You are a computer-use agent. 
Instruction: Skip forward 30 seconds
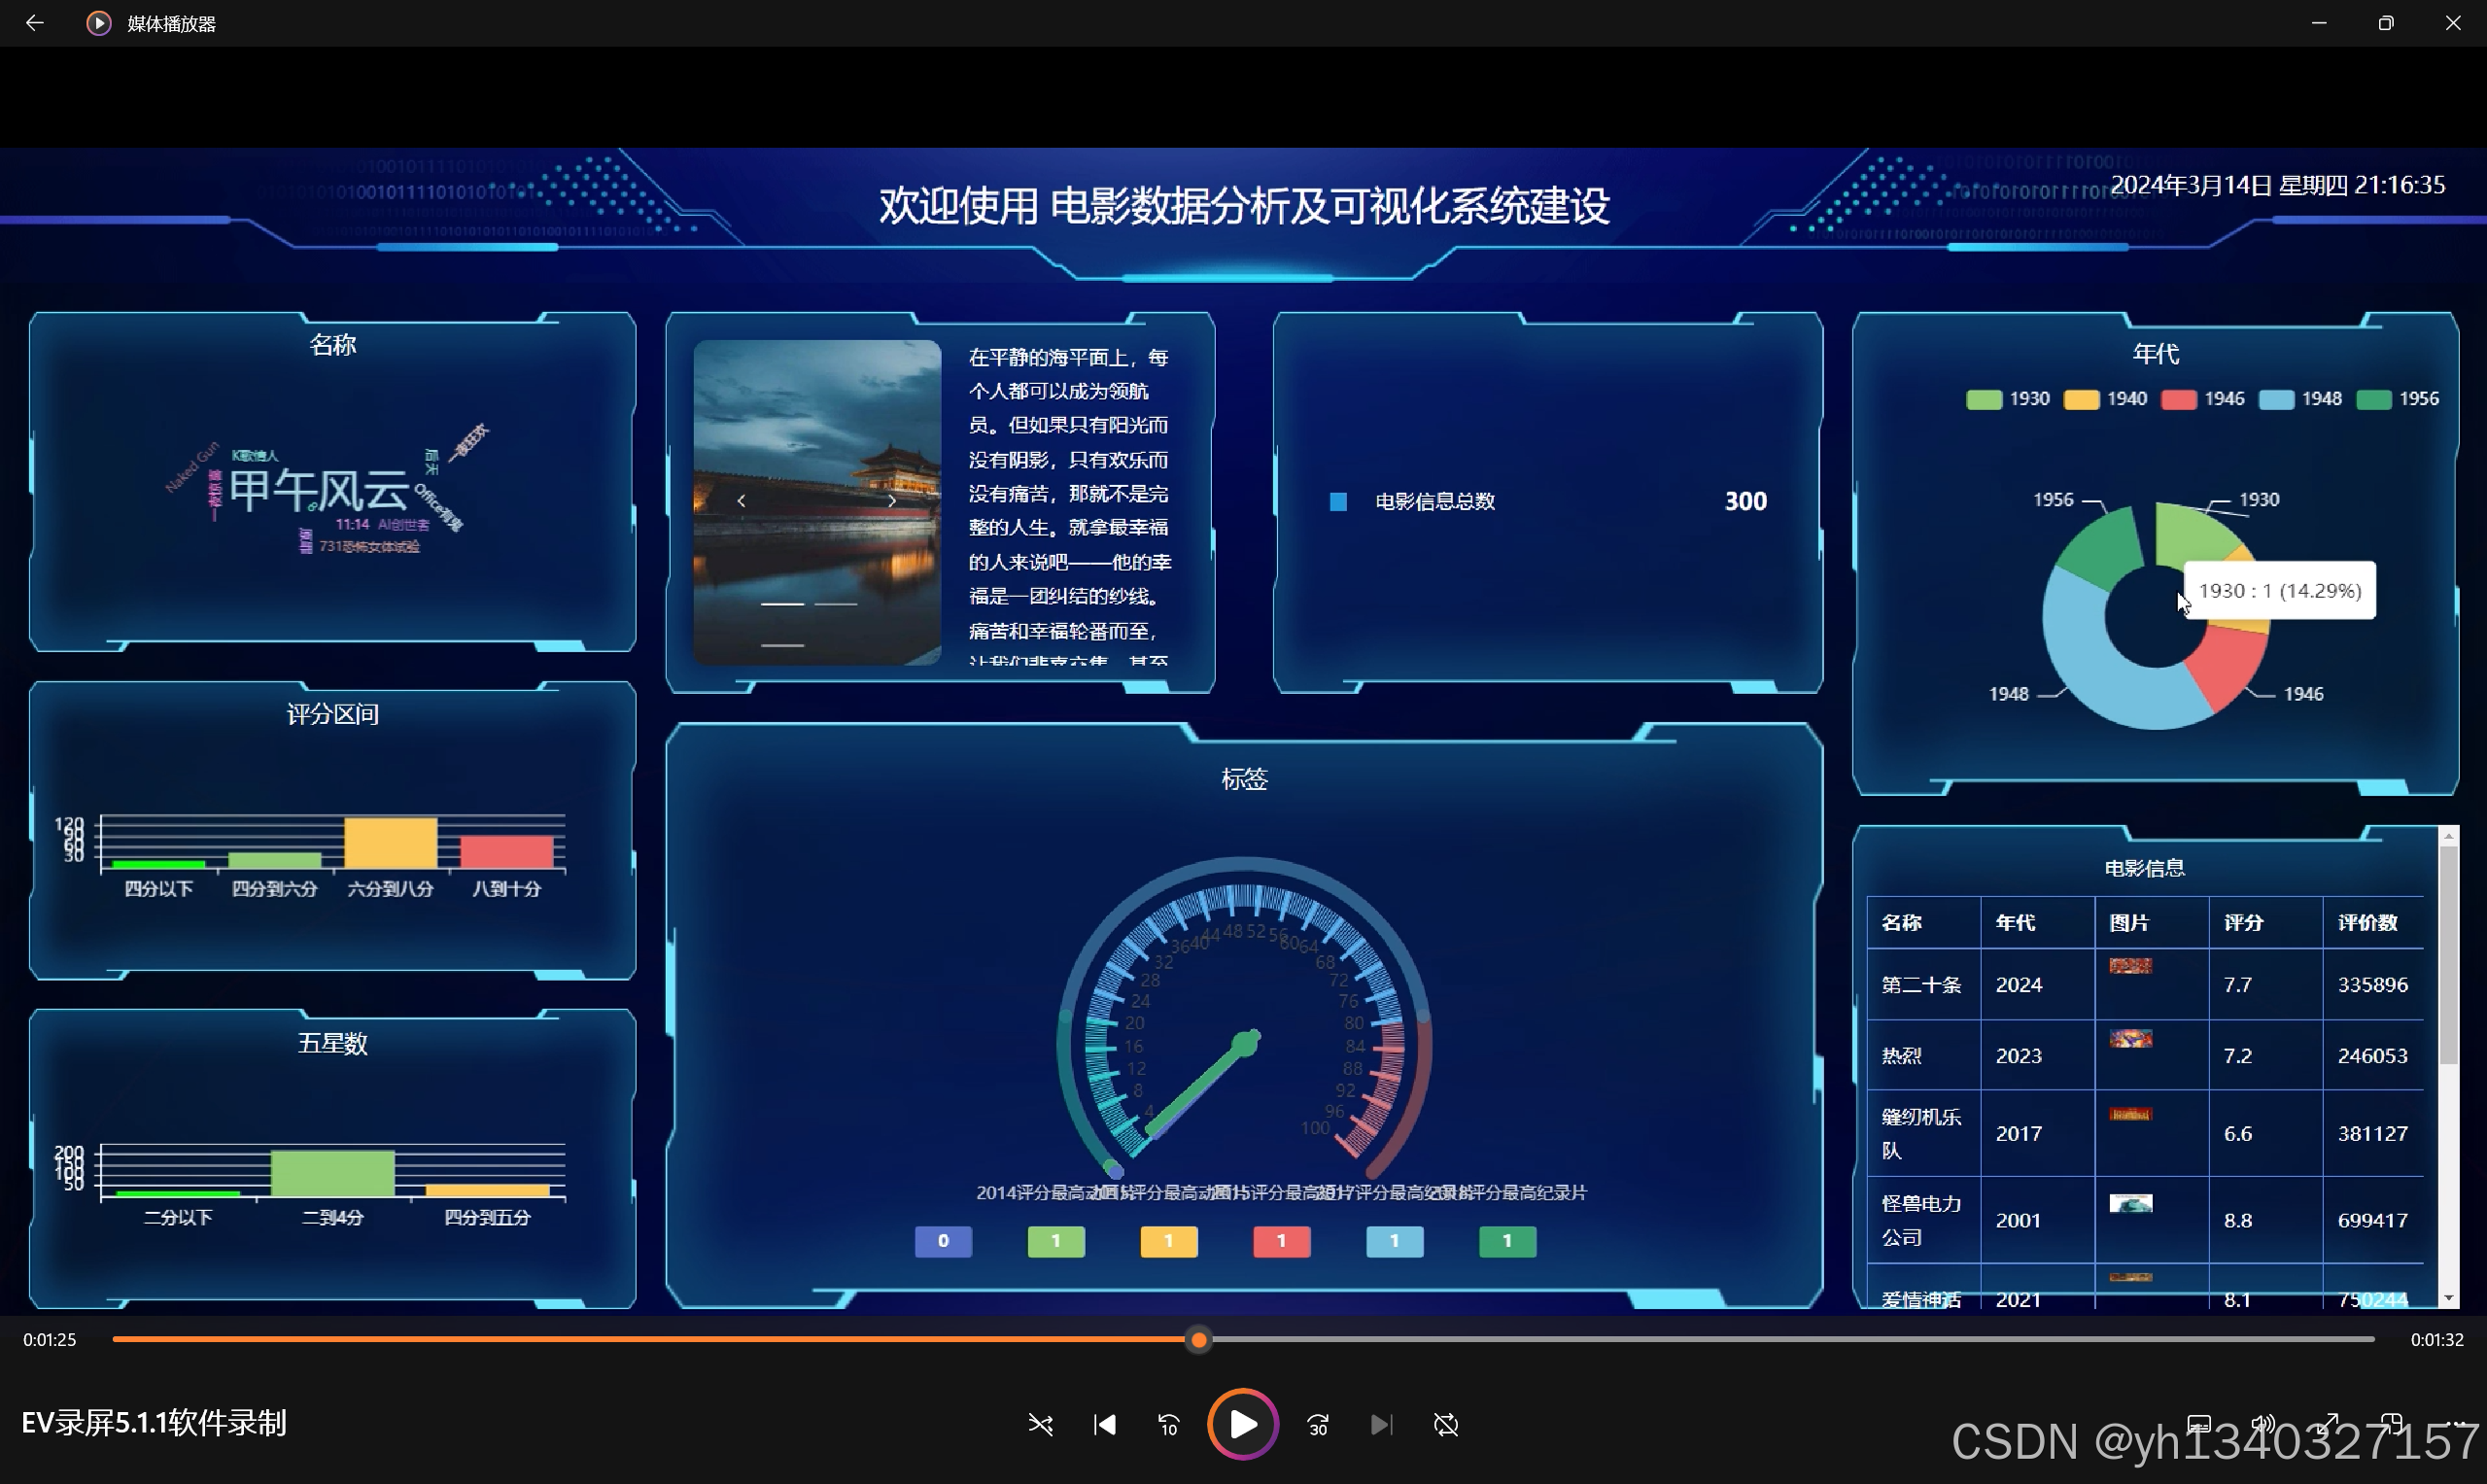click(x=1318, y=1424)
